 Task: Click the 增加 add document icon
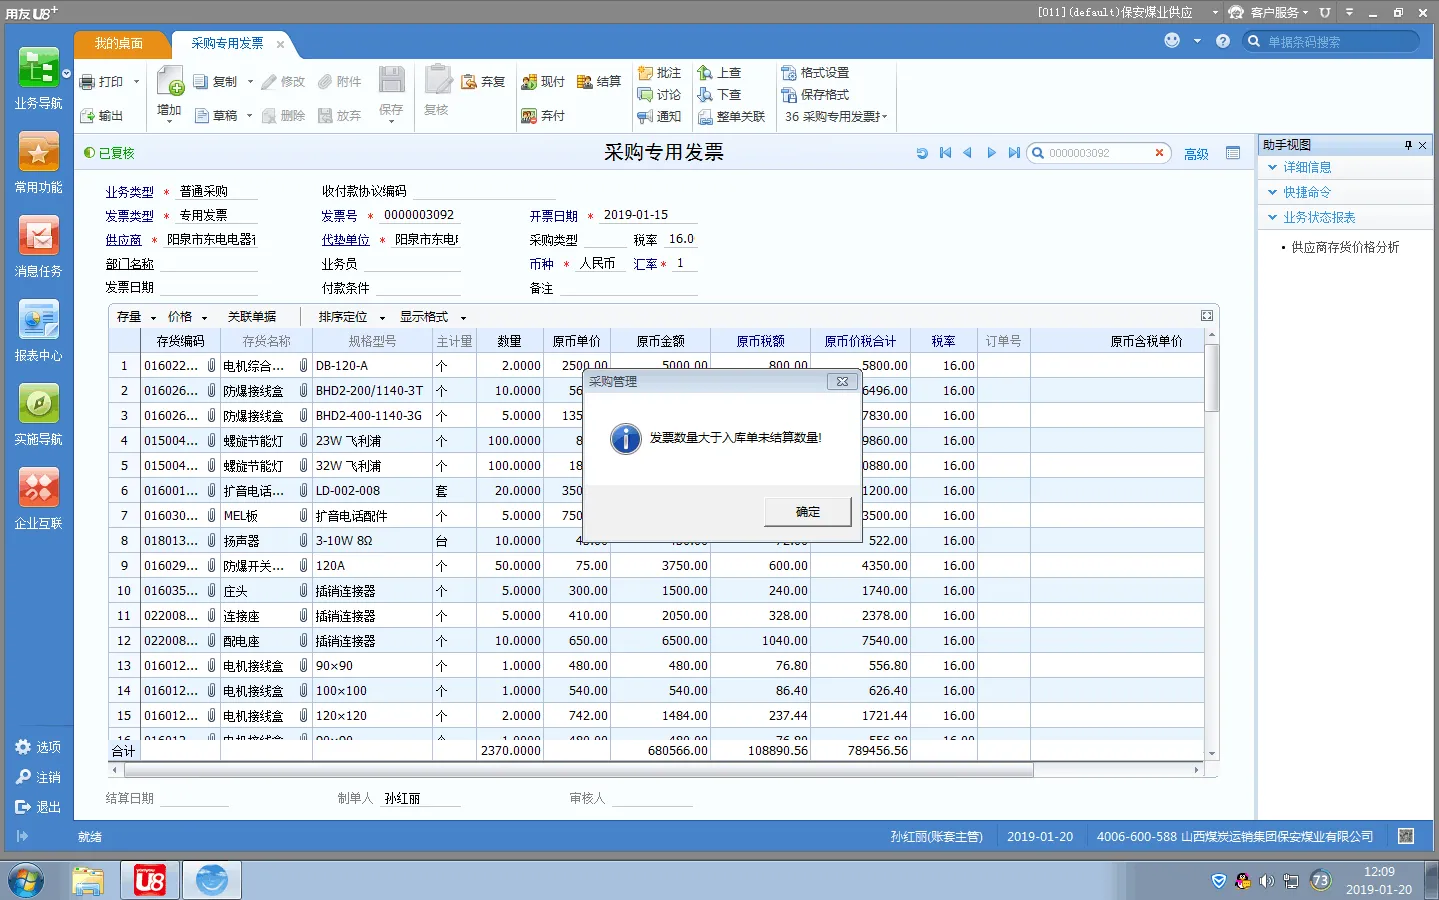click(170, 82)
